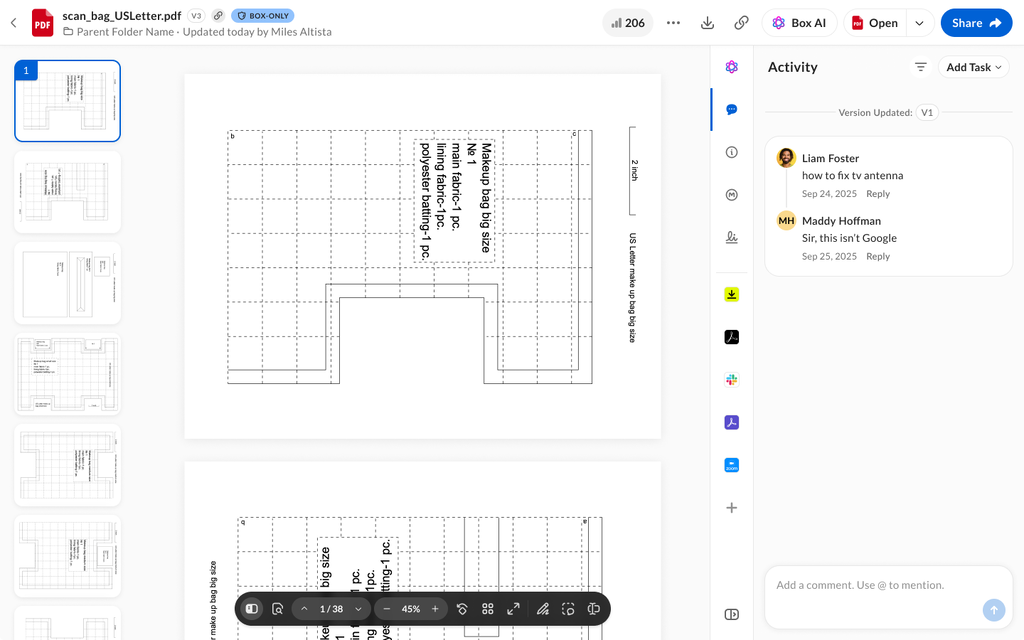Open the V3 version badge

click(196, 16)
